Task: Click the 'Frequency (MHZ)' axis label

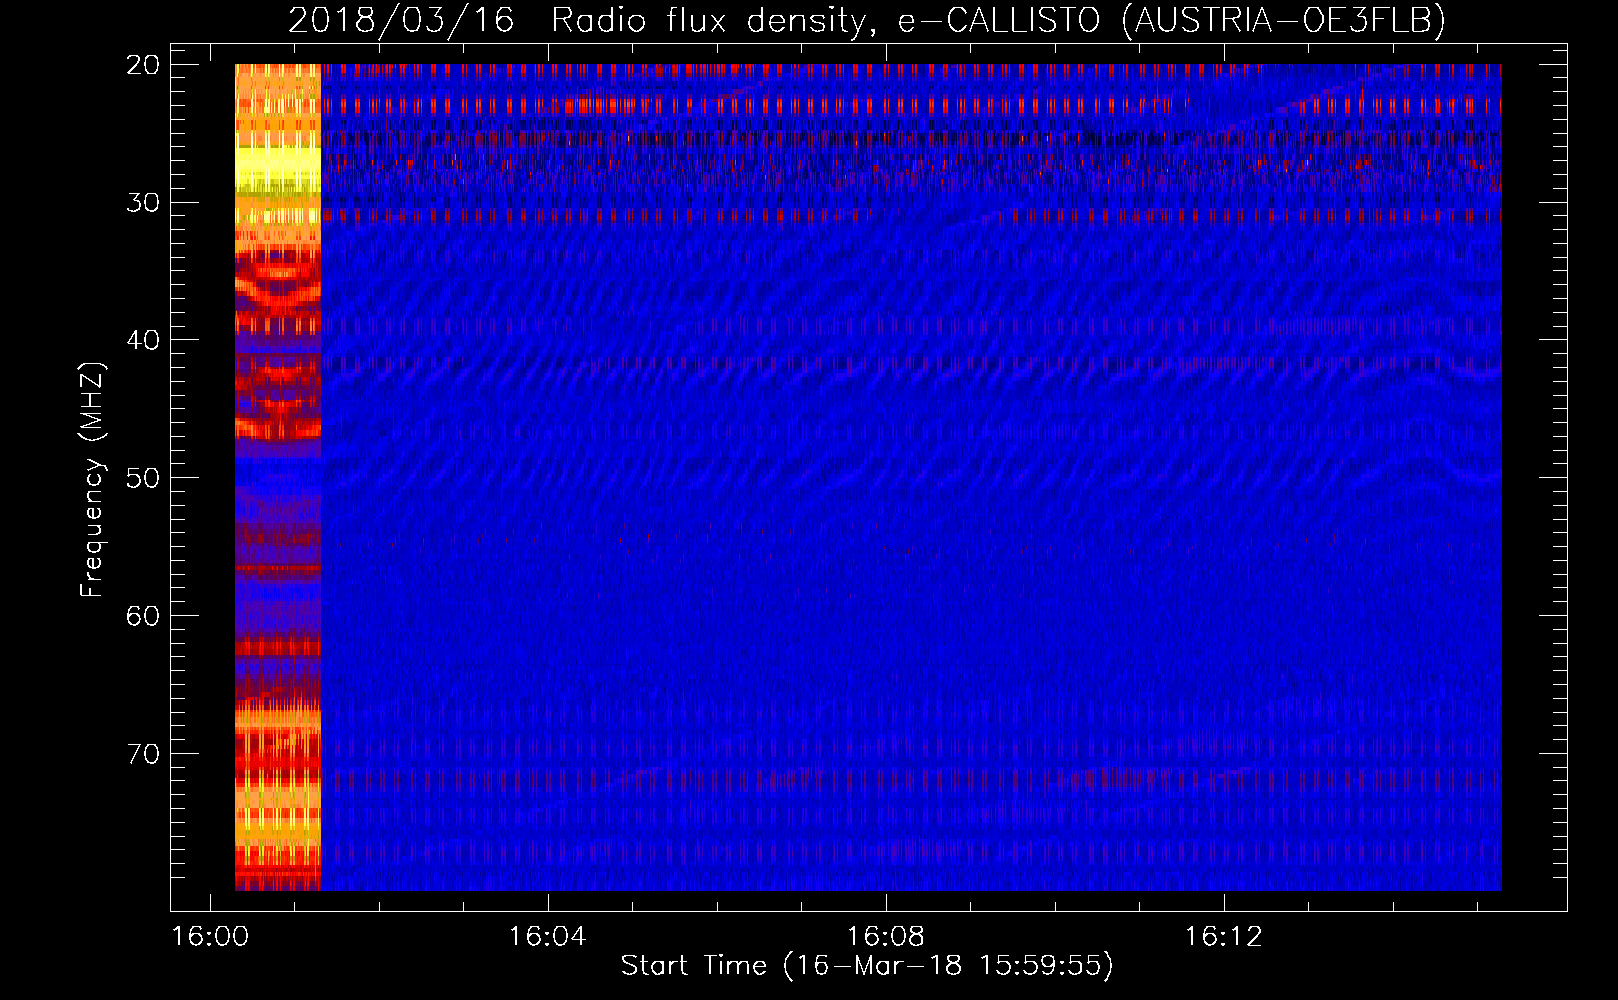Action: 92,480
